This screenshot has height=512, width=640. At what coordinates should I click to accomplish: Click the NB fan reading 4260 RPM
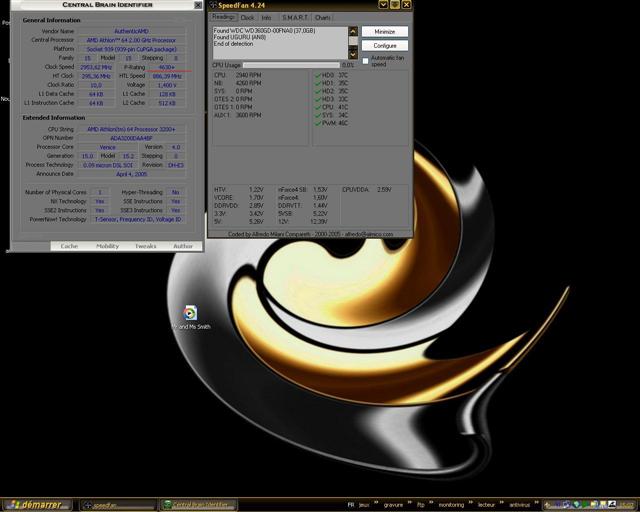click(248, 83)
